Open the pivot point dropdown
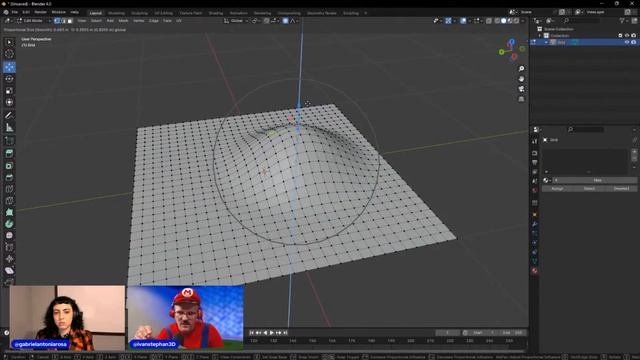640x360 pixels. point(256,20)
